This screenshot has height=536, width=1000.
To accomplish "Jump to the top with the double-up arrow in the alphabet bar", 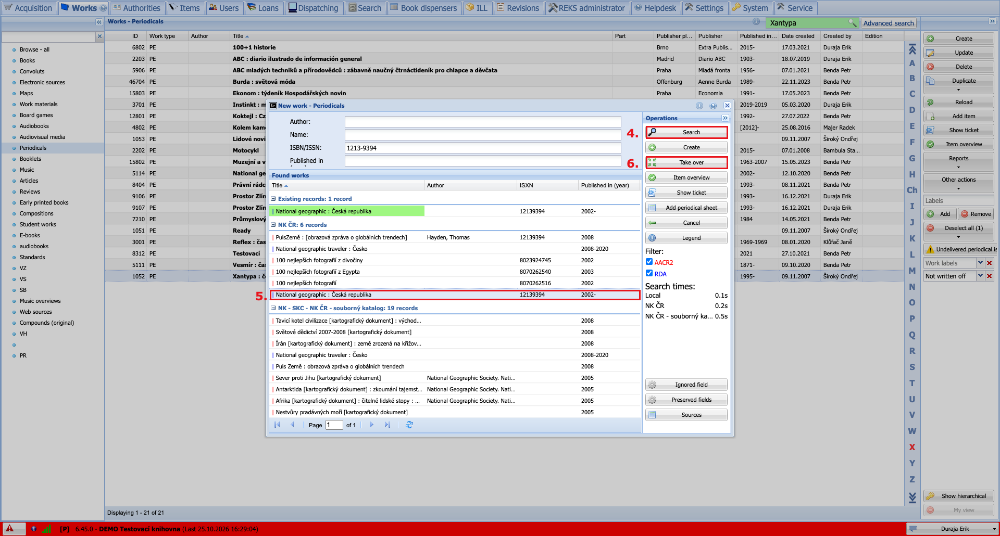I will tap(912, 49).
